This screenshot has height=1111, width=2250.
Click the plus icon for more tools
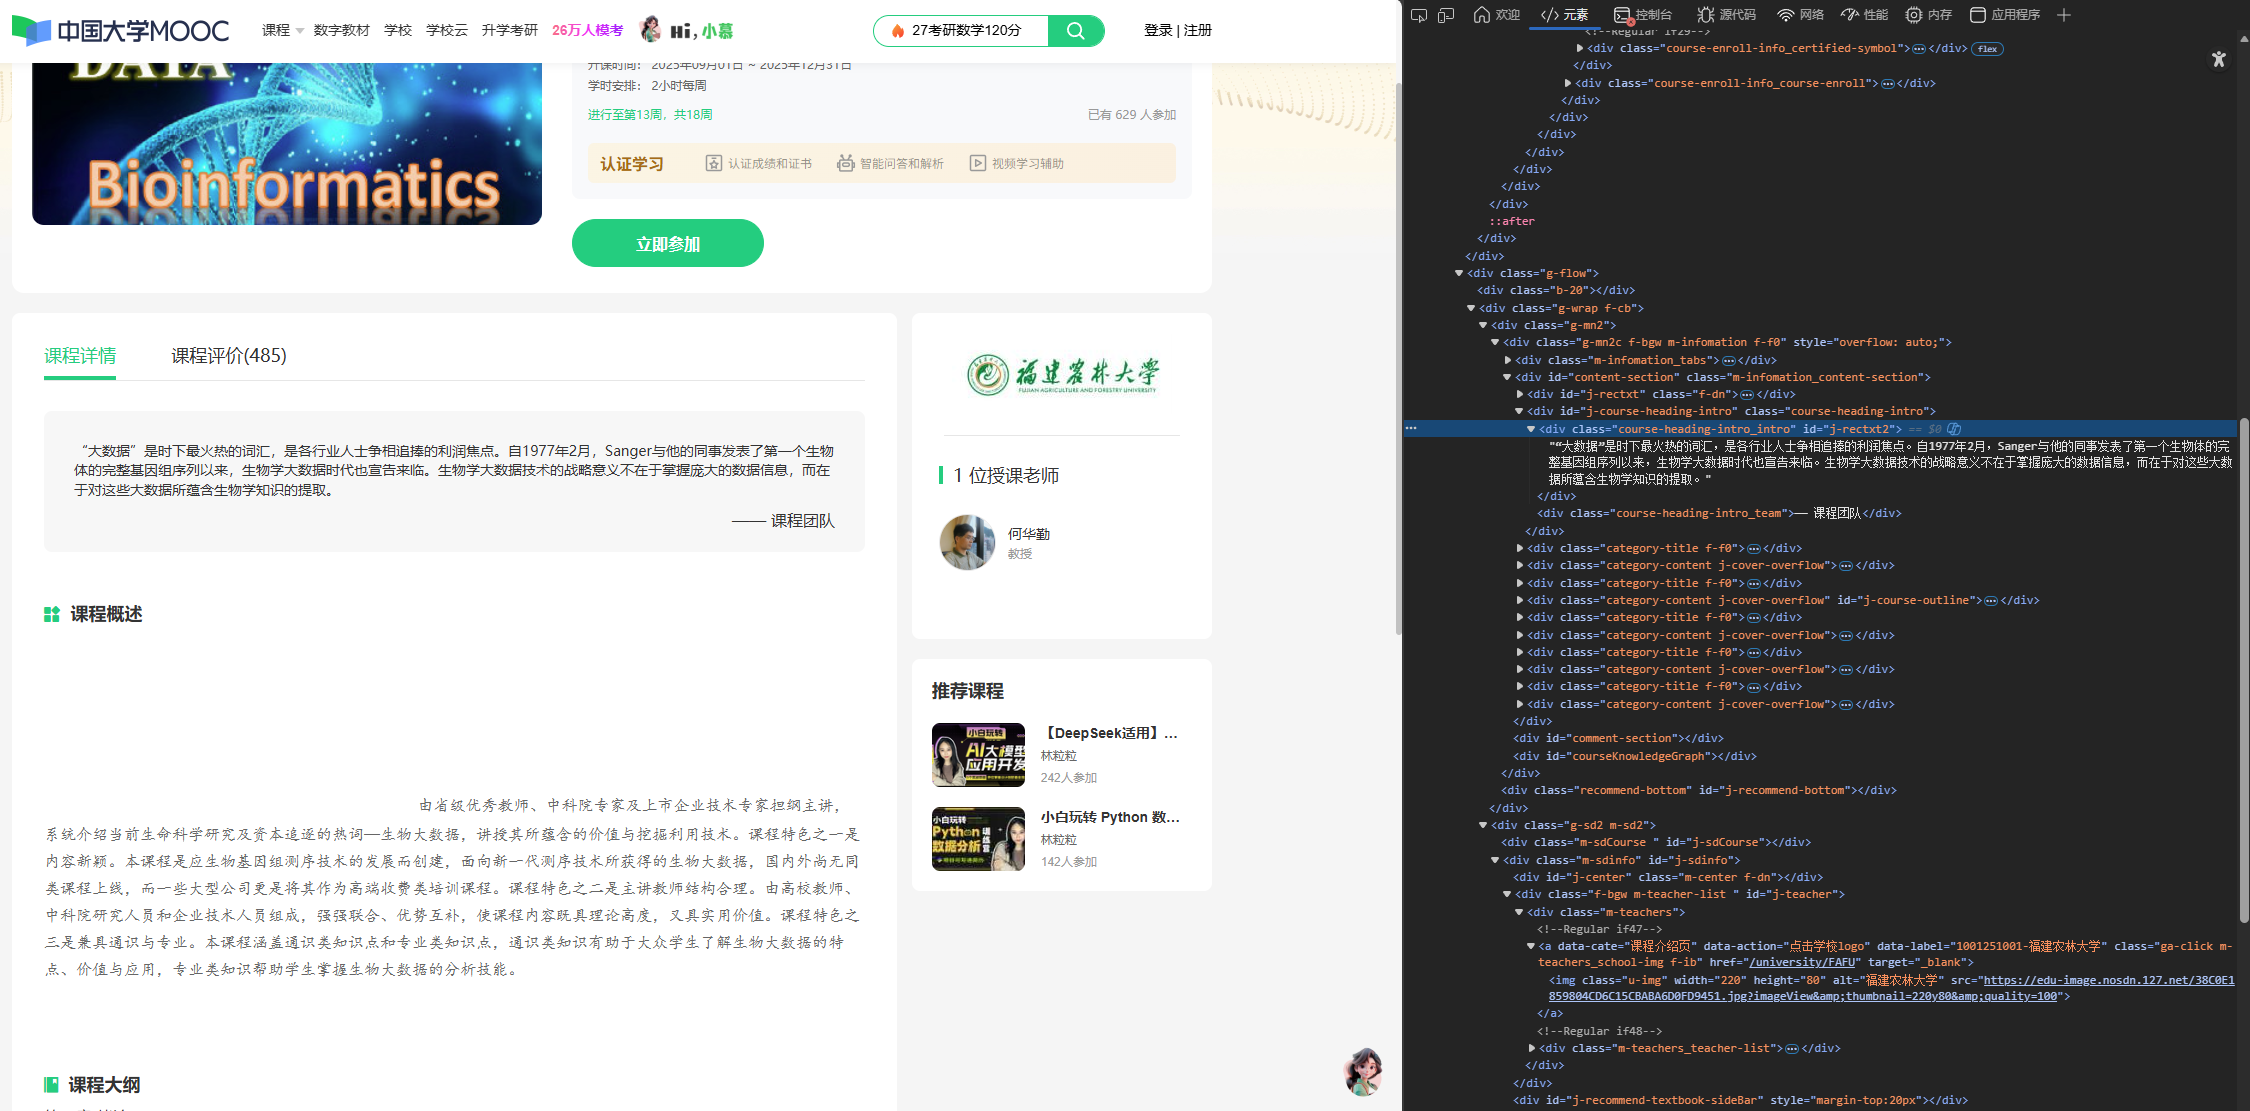[x=2064, y=15]
